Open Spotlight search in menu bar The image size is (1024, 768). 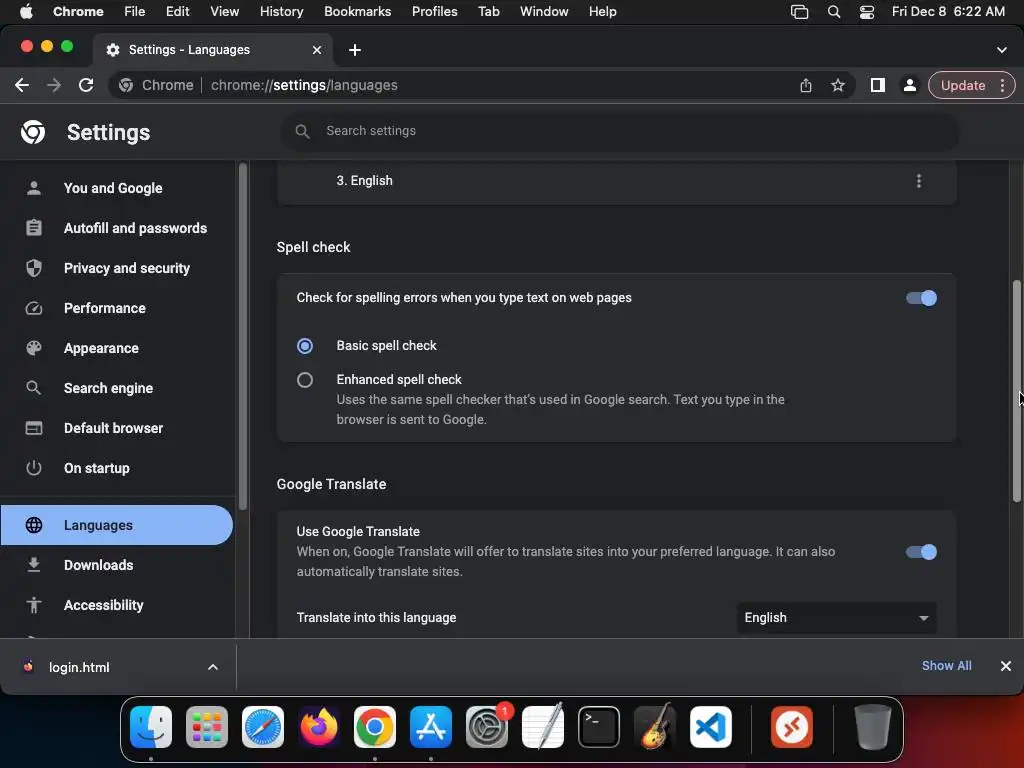[x=834, y=11]
